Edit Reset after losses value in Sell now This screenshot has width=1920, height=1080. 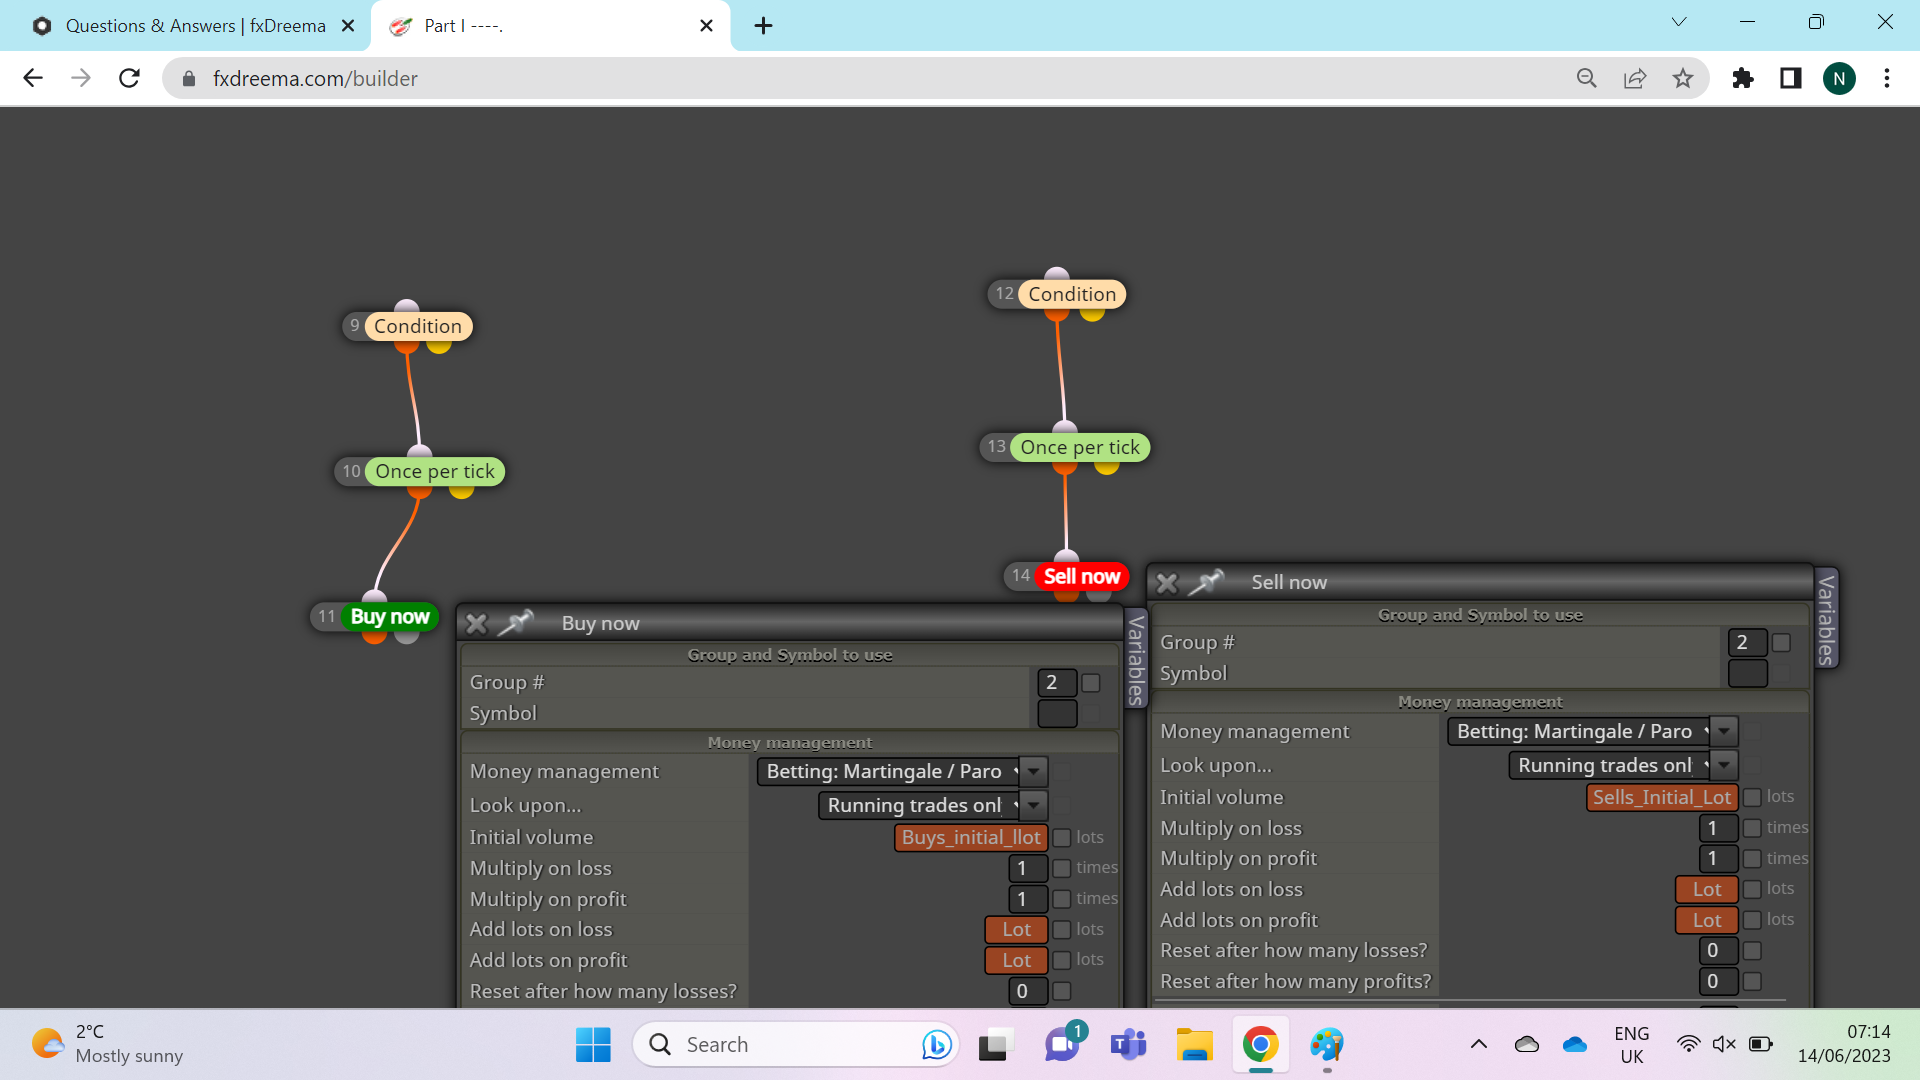1719,951
